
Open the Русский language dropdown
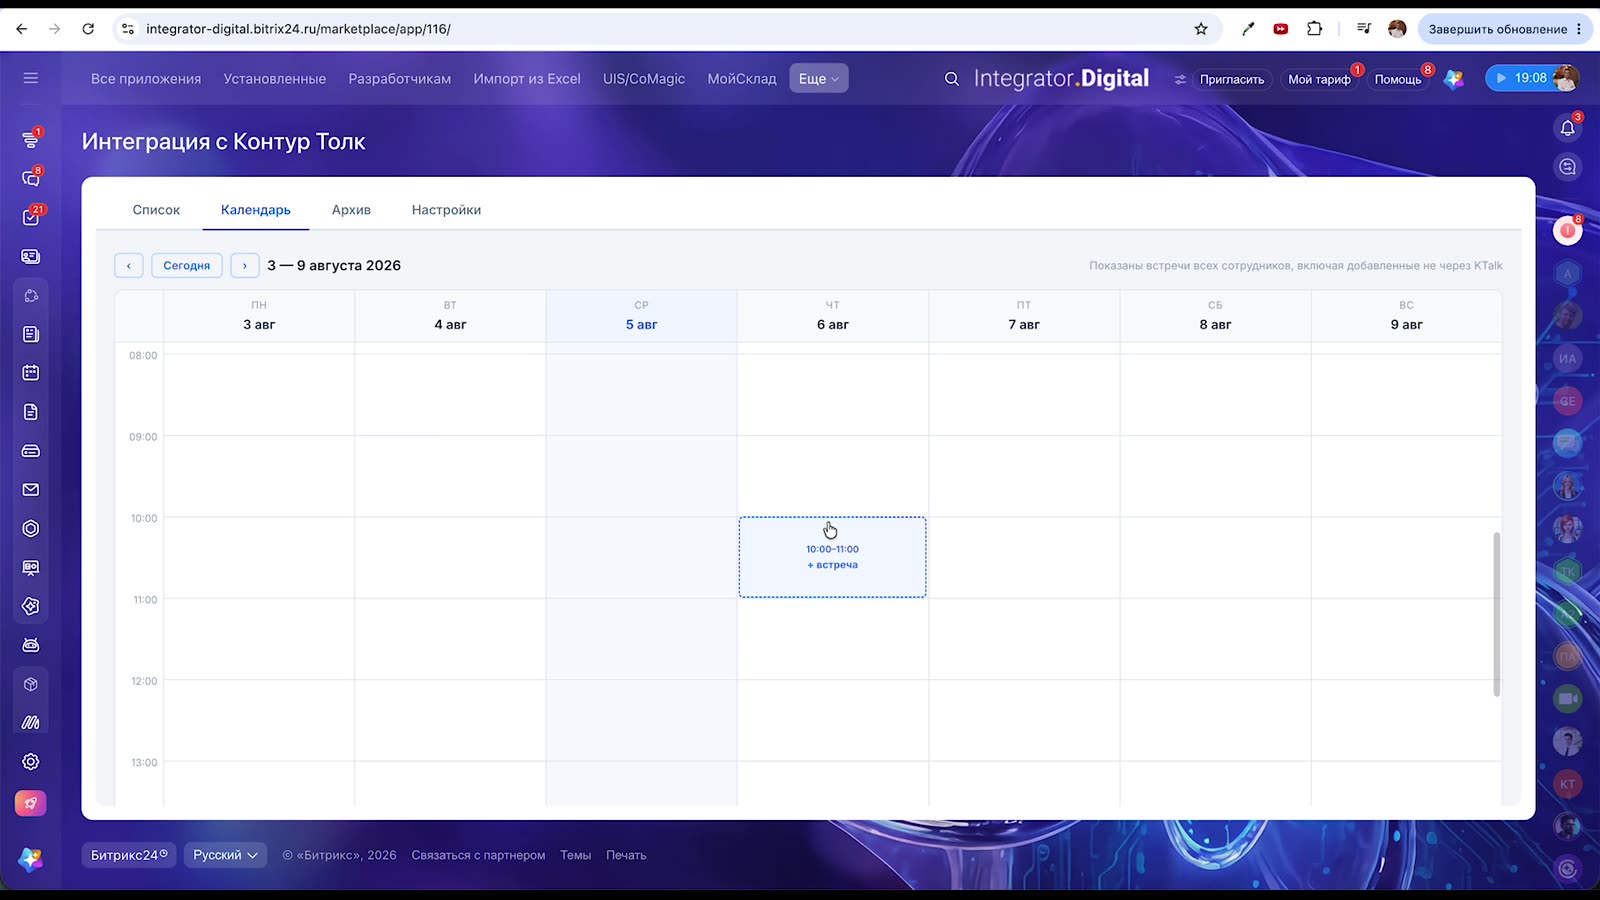tap(225, 855)
